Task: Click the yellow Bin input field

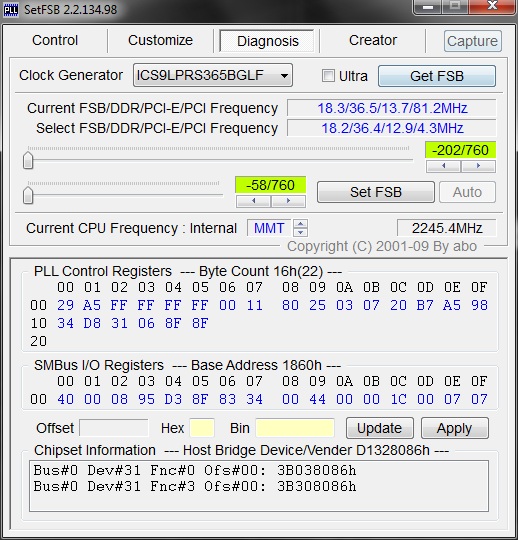Action: click(x=295, y=428)
